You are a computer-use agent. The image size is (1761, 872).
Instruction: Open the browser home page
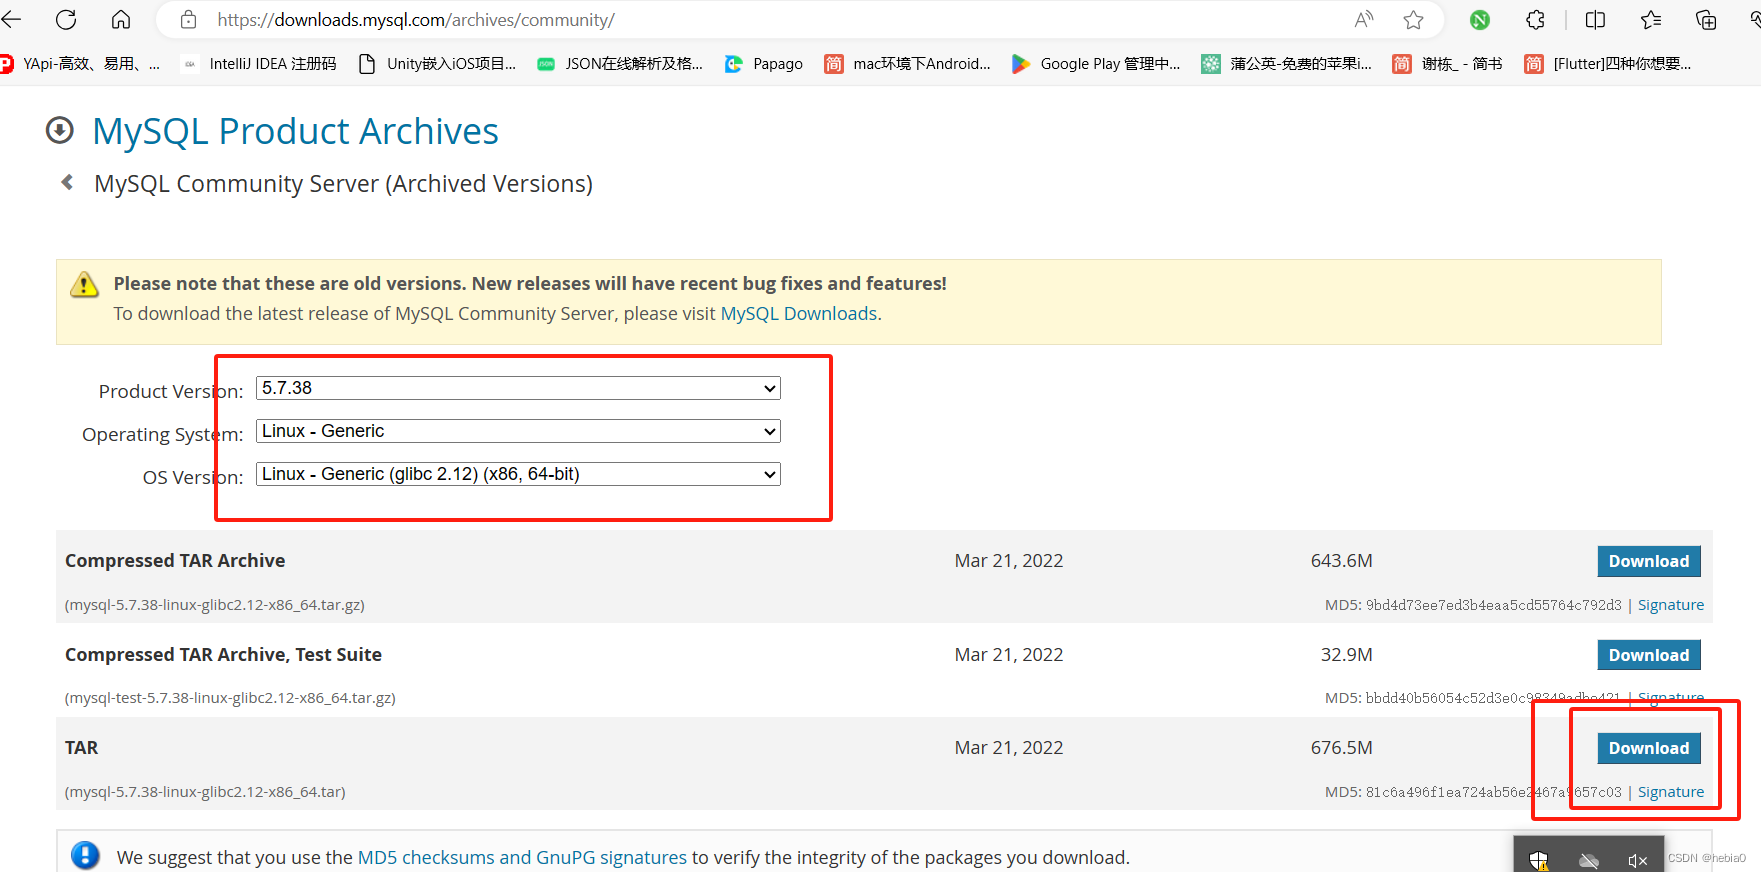click(121, 19)
